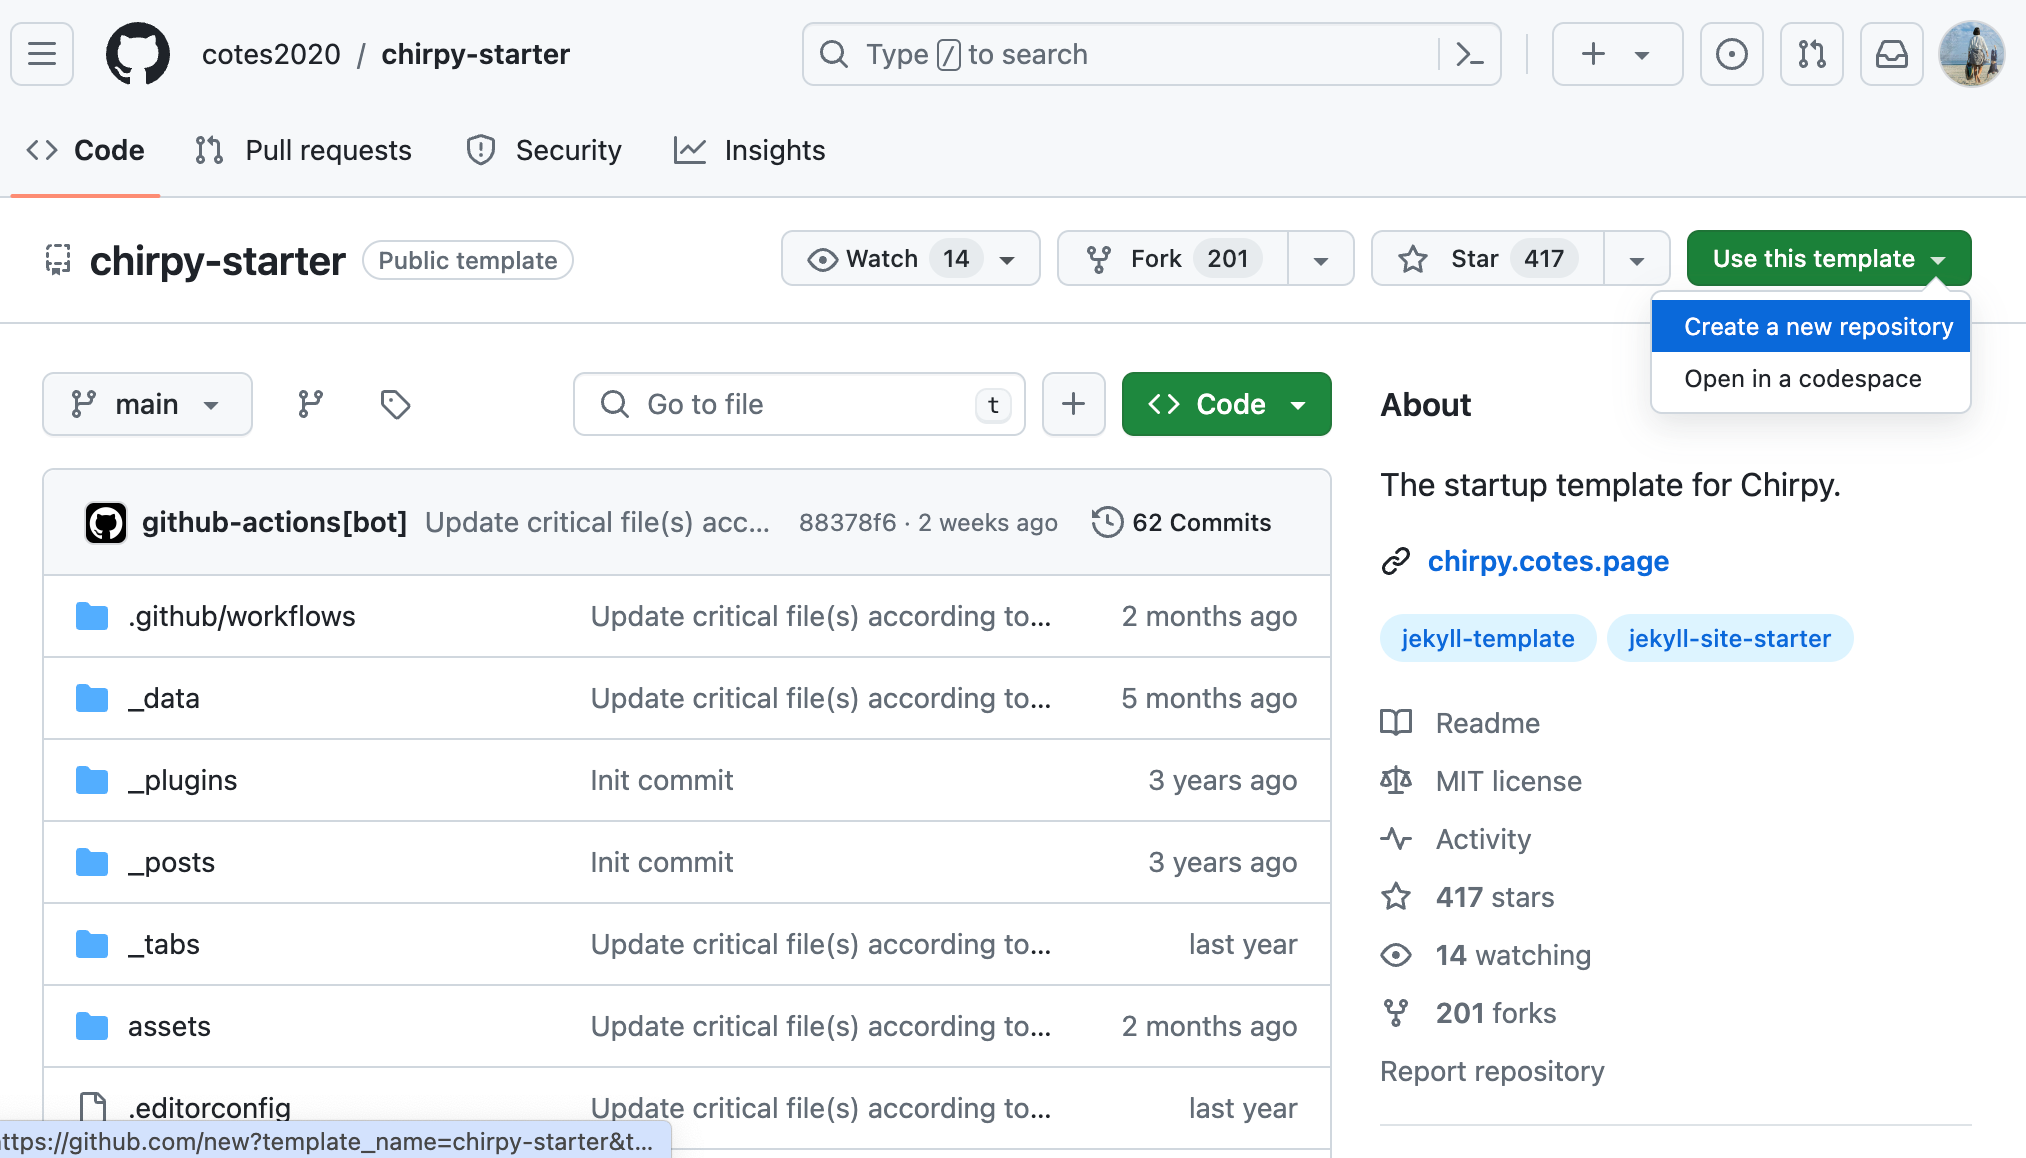Open the _data folder
The image size is (2026, 1158).
click(164, 698)
